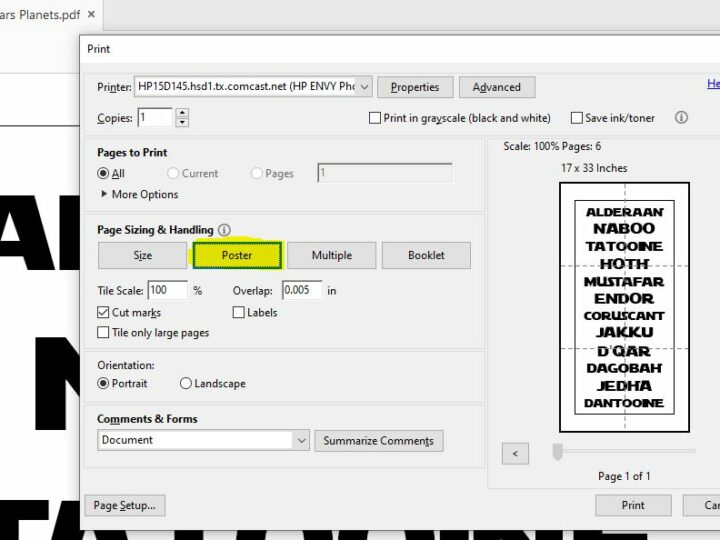
Task: Increase copies with the spinner up arrow
Action: [181, 113]
